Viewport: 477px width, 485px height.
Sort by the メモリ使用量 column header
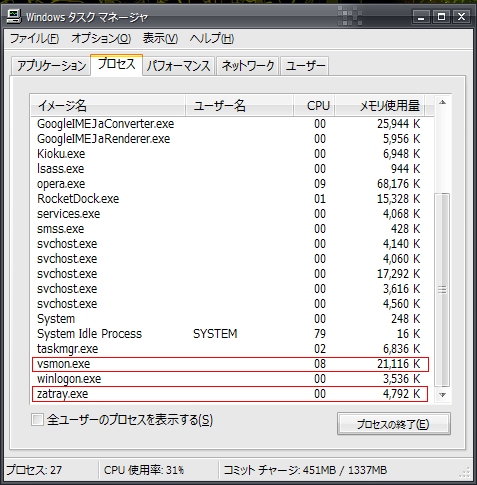tap(380, 106)
